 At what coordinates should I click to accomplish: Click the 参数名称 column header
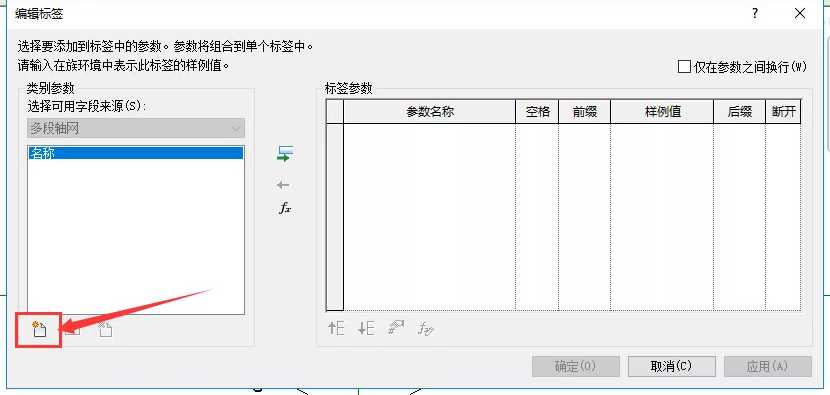click(429, 112)
